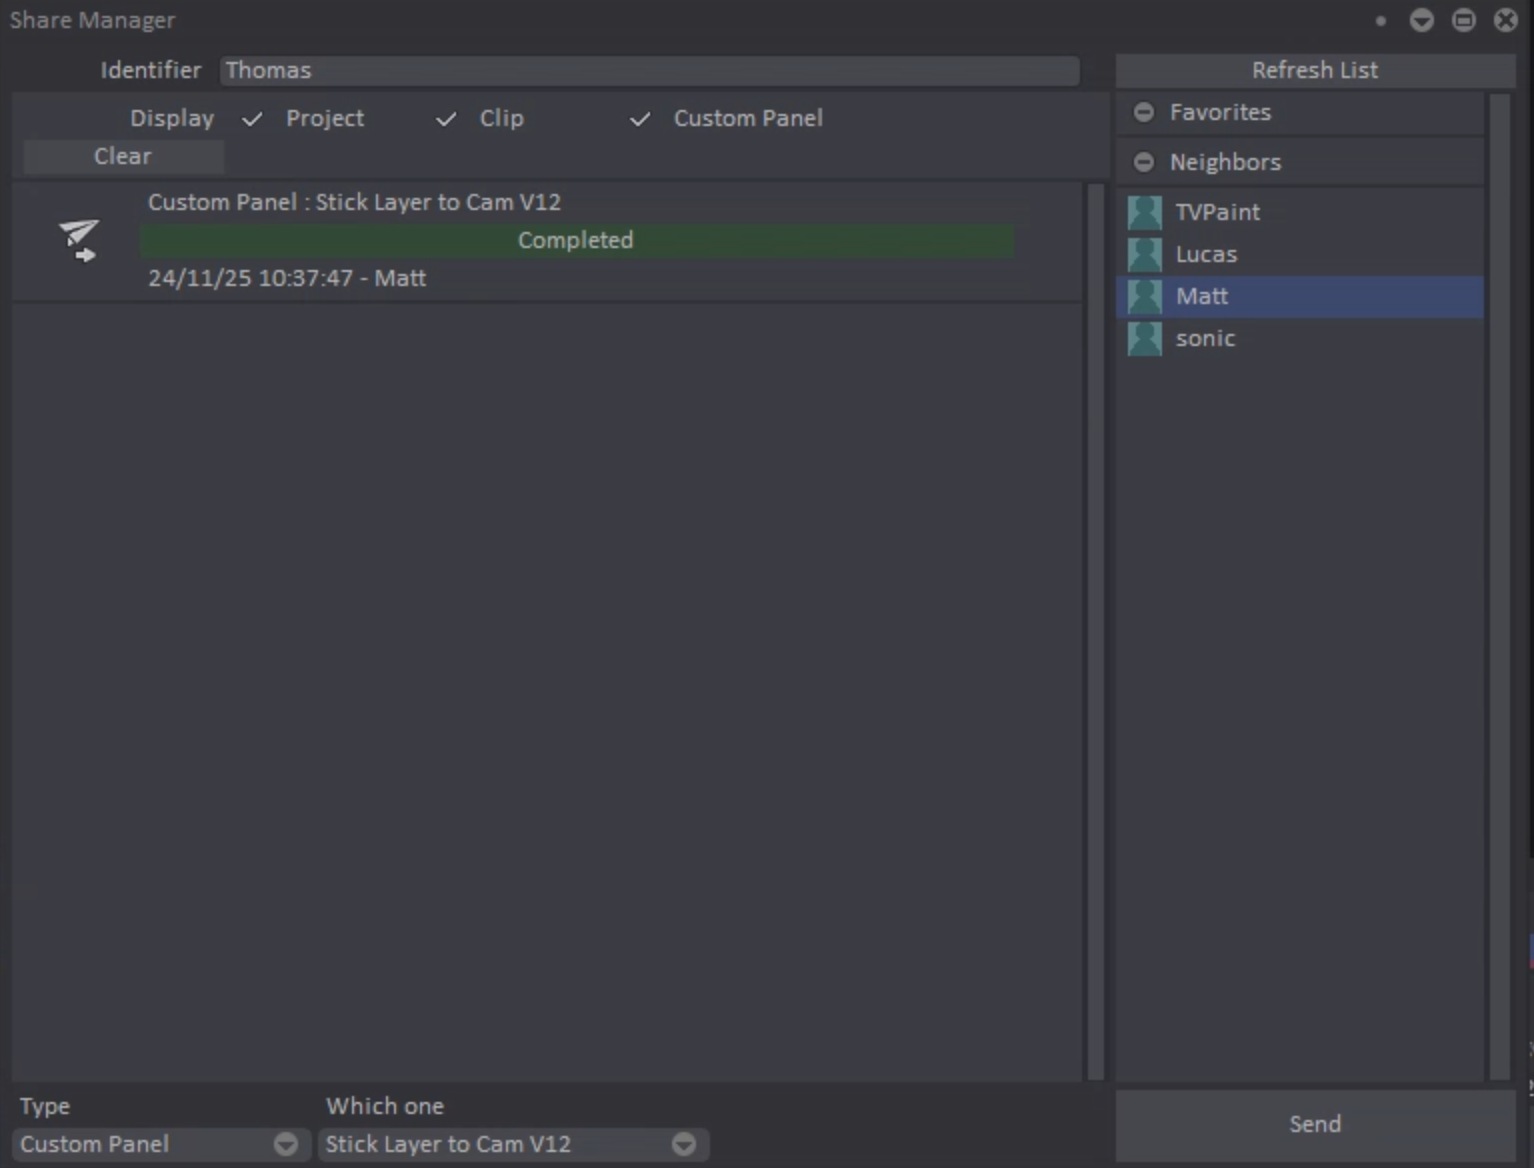Collapse the Favorites section

(1144, 112)
